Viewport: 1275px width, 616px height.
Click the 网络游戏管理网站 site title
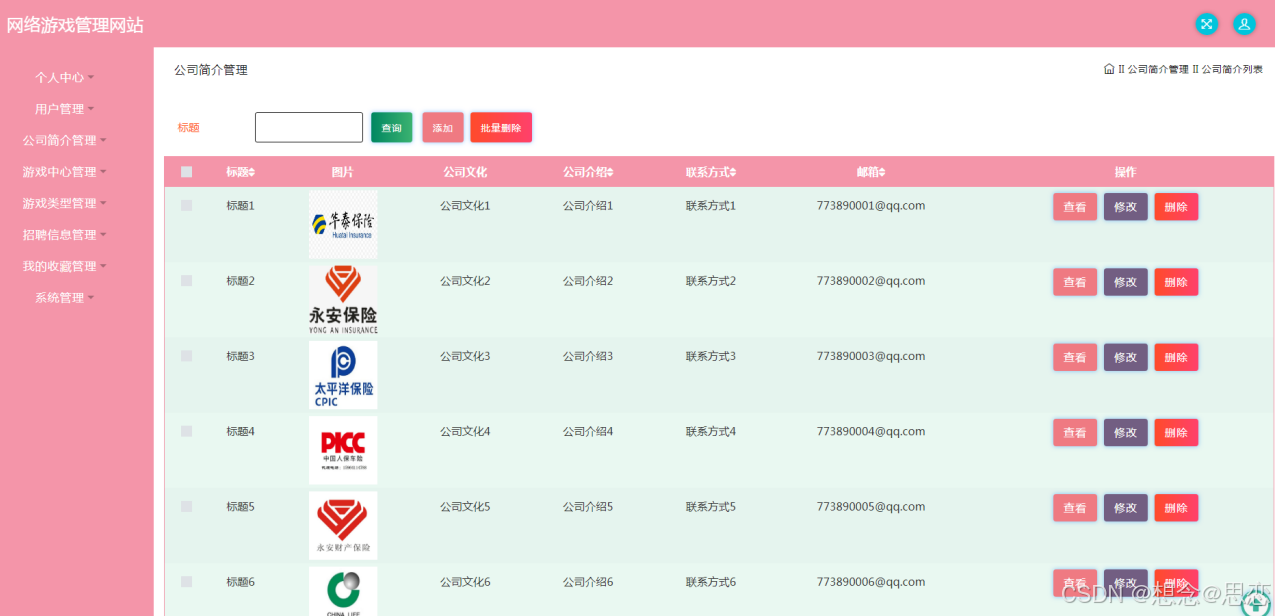(75, 25)
